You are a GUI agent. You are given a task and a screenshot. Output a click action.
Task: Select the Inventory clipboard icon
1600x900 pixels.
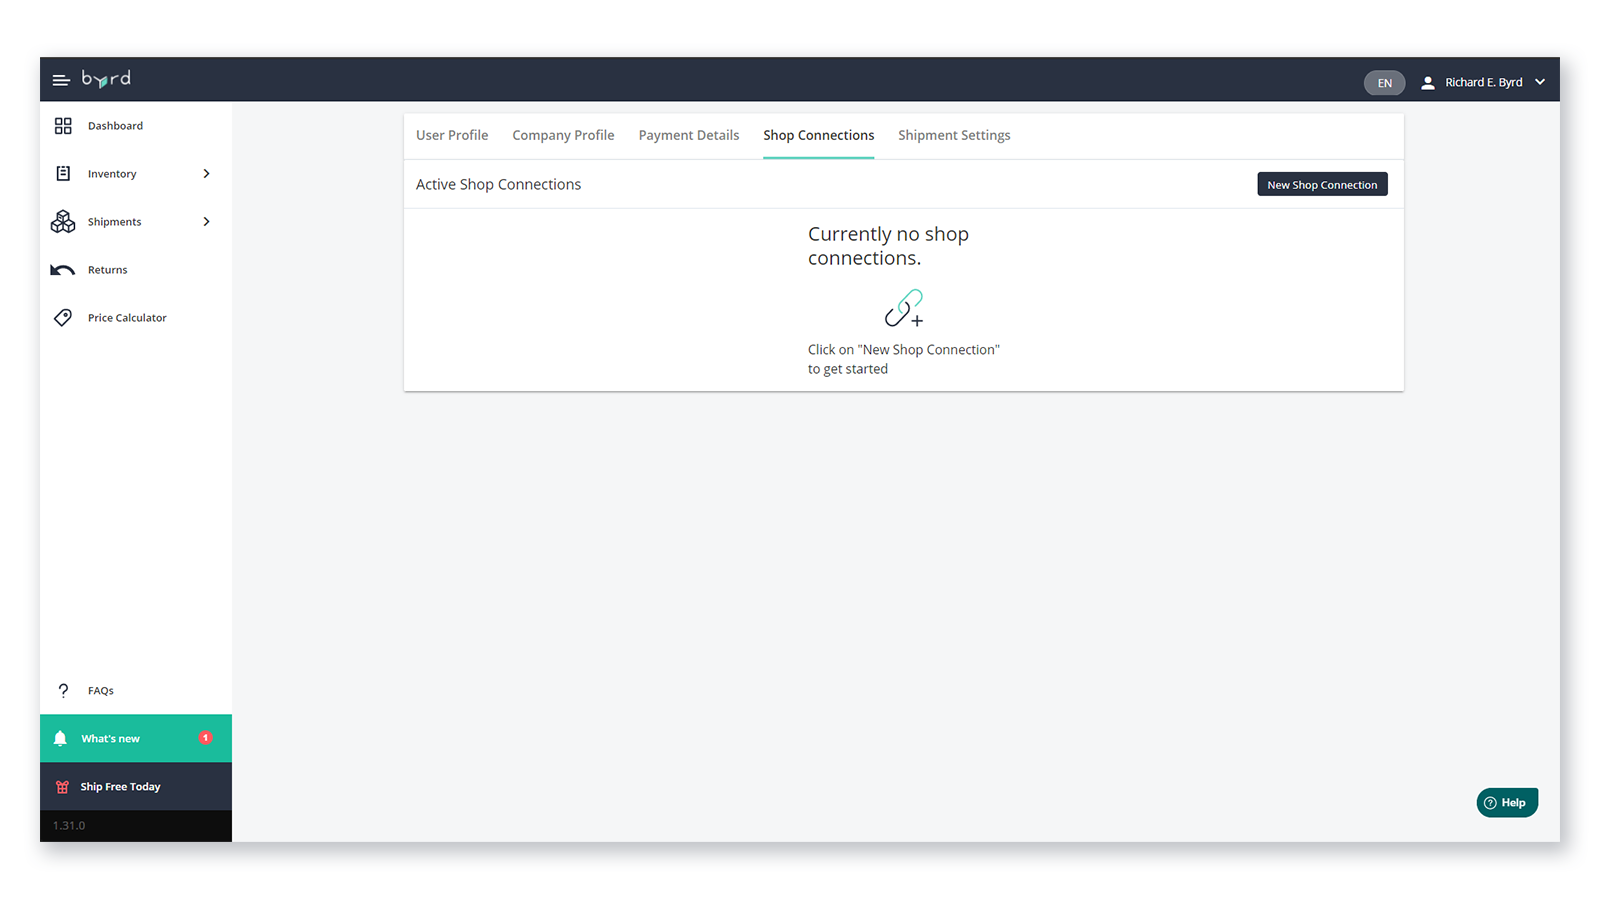63,174
